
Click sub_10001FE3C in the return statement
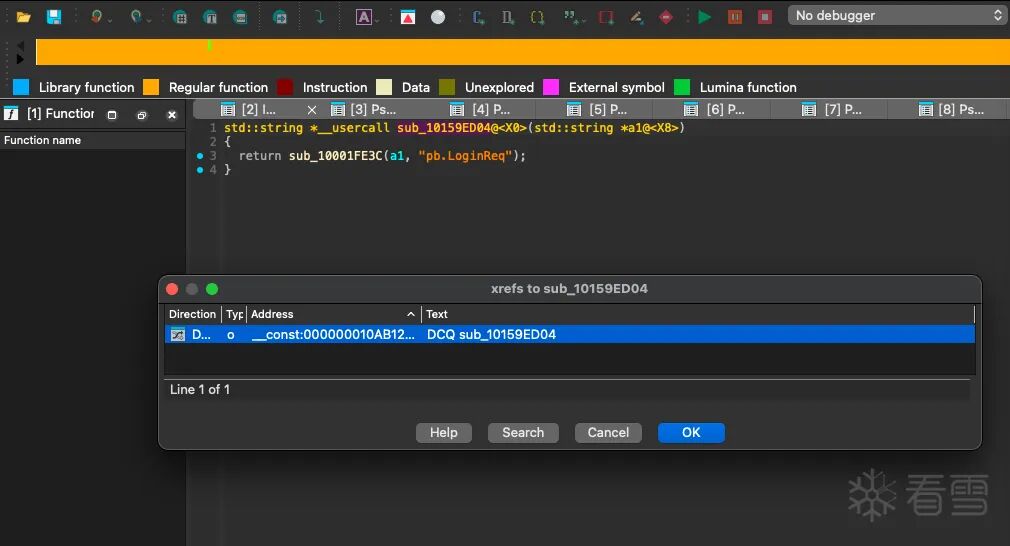pyautogui.click(x=335, y=156)
